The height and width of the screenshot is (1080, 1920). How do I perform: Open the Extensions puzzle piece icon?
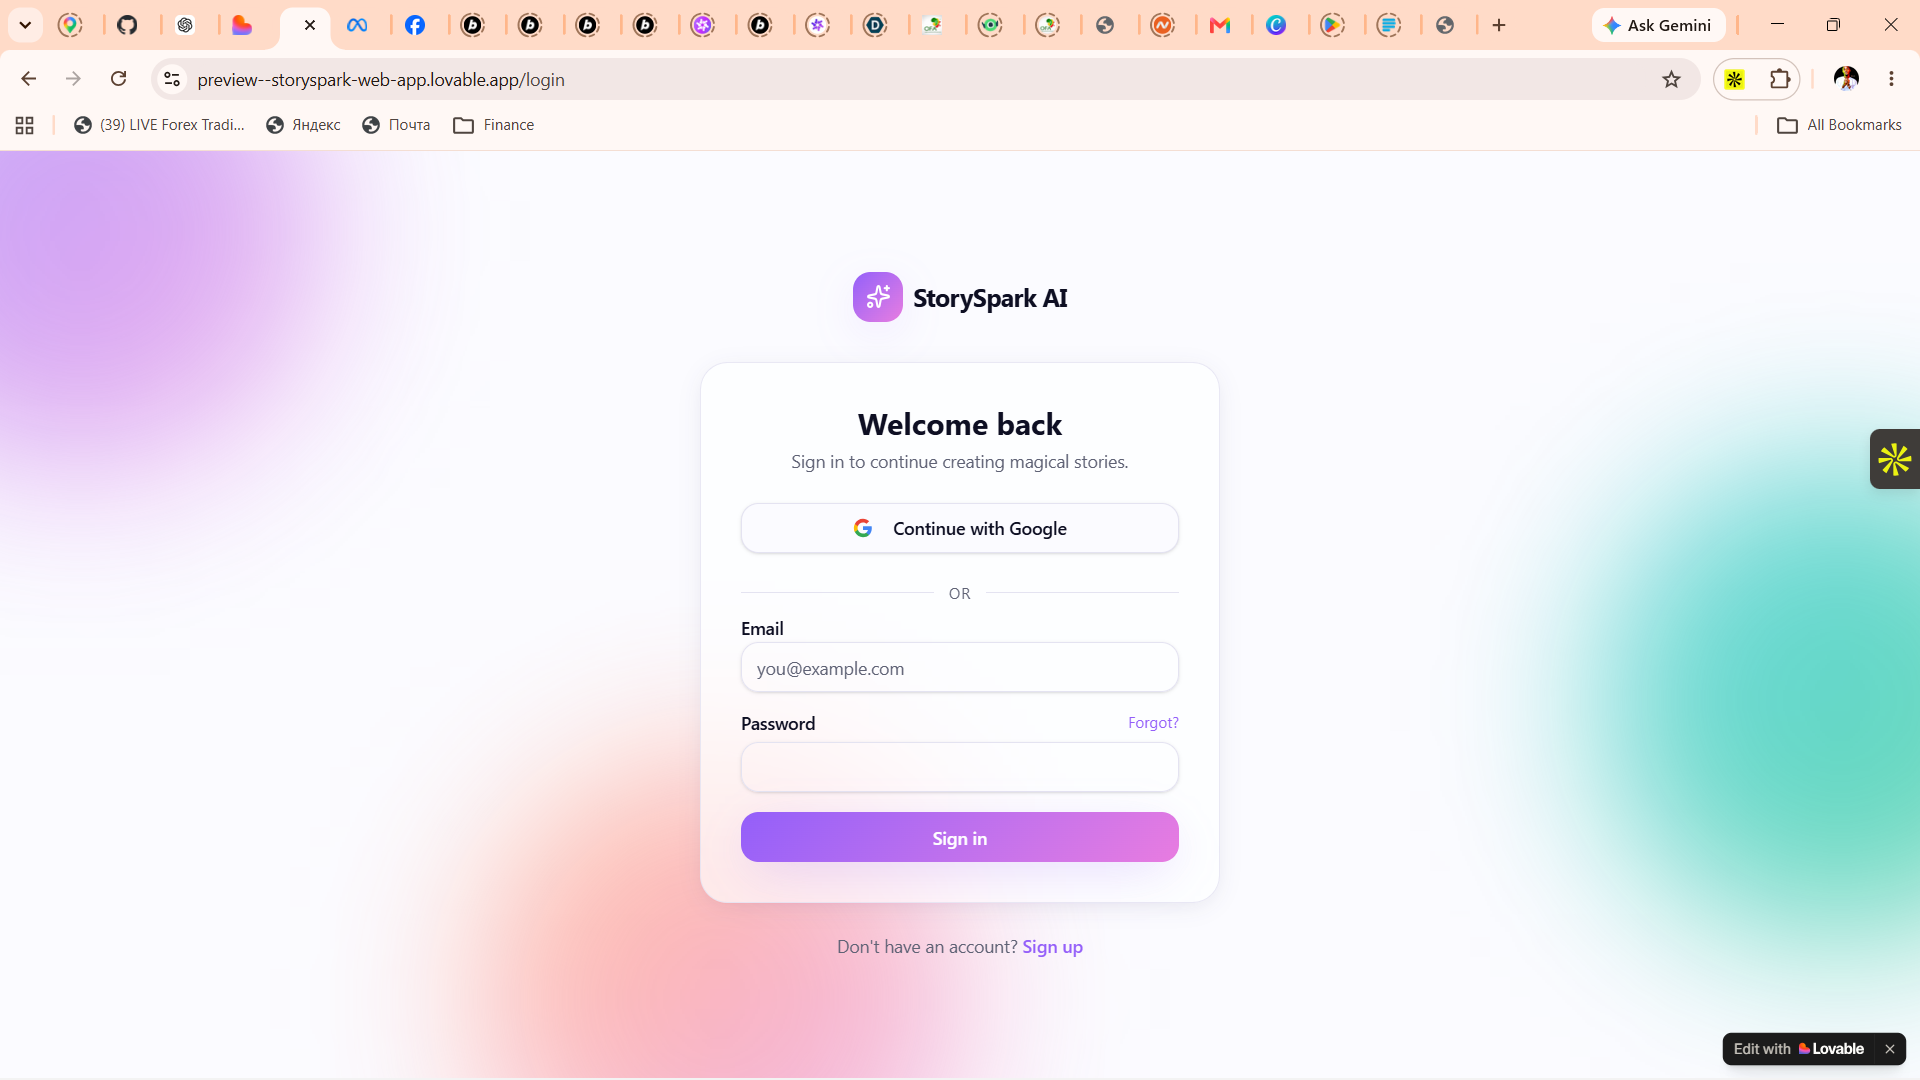click(1780, 79)
